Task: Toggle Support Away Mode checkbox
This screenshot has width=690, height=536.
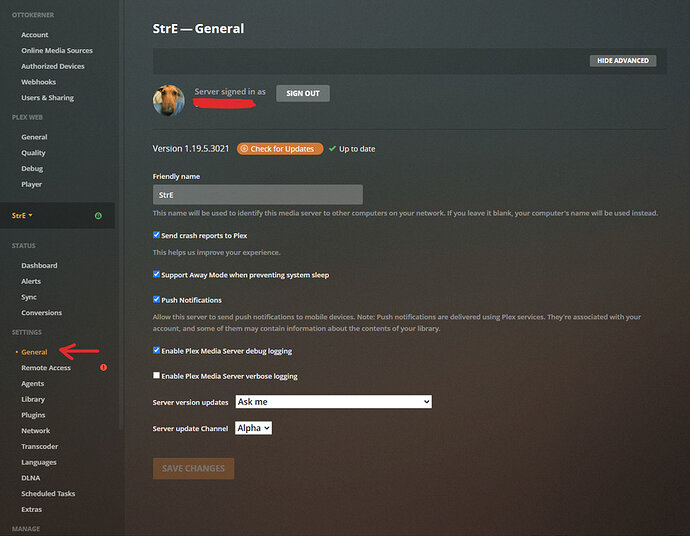Action: click(156, 274)
